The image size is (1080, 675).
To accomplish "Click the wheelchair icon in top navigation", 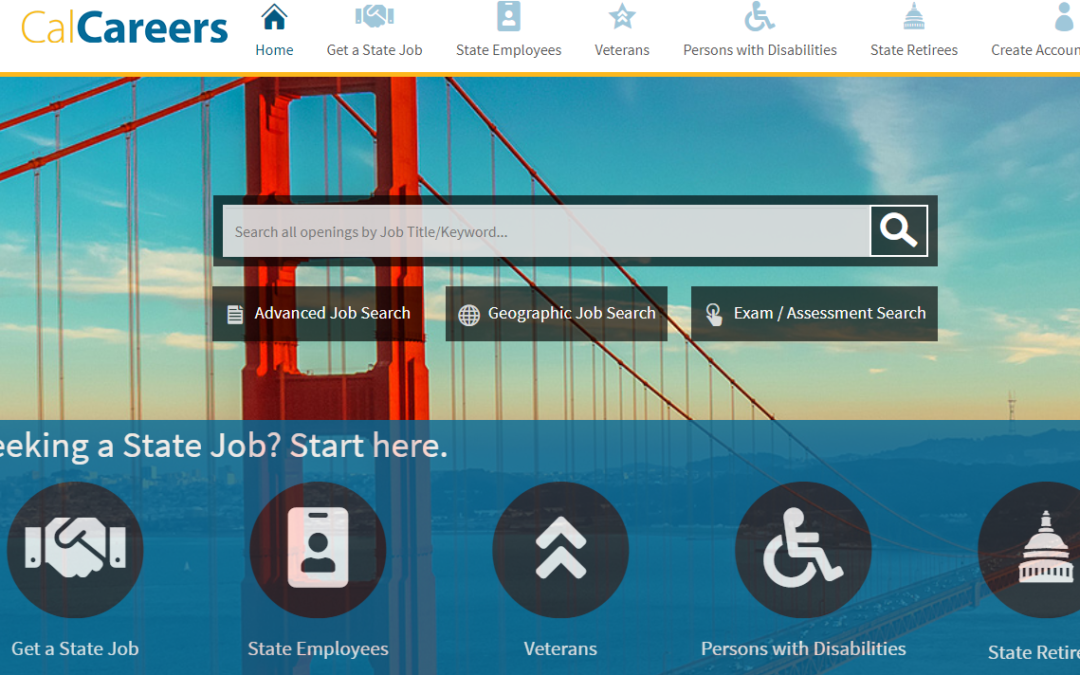I will (759, 17).
